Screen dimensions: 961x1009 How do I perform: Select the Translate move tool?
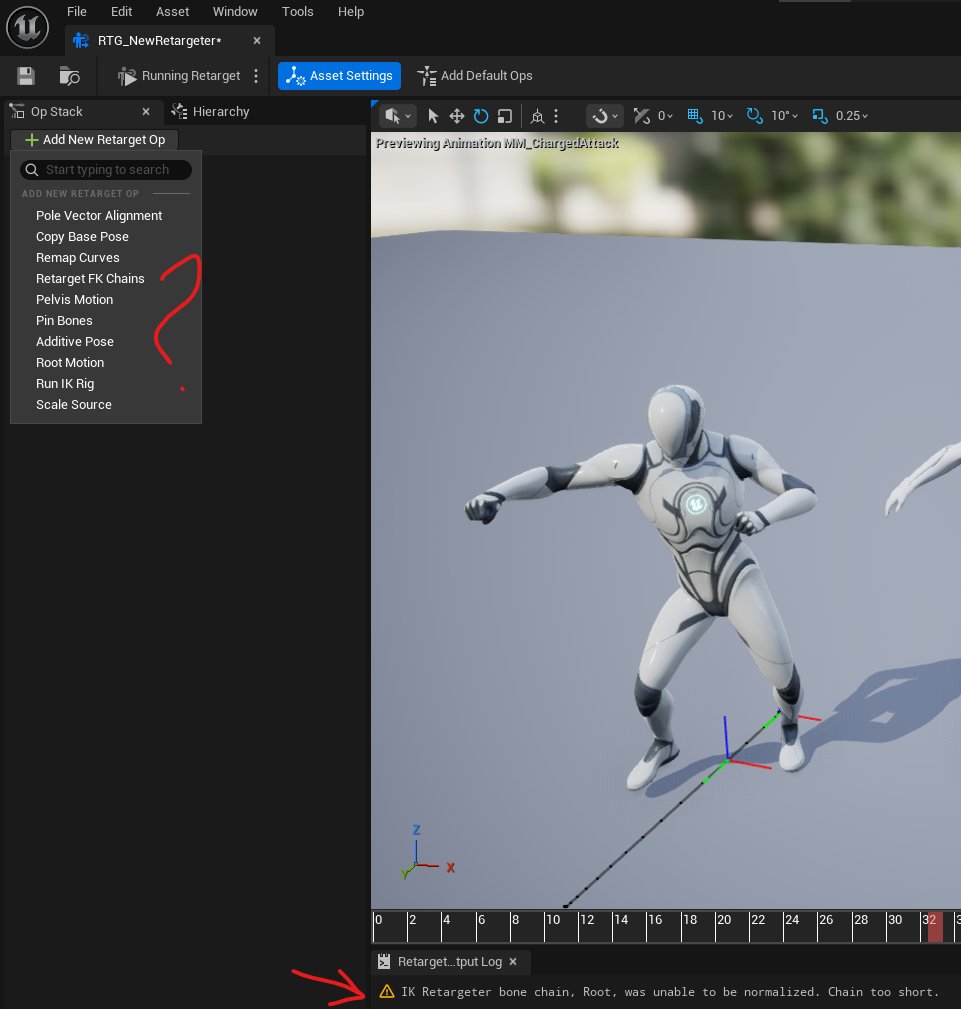(x=457, y=116)
